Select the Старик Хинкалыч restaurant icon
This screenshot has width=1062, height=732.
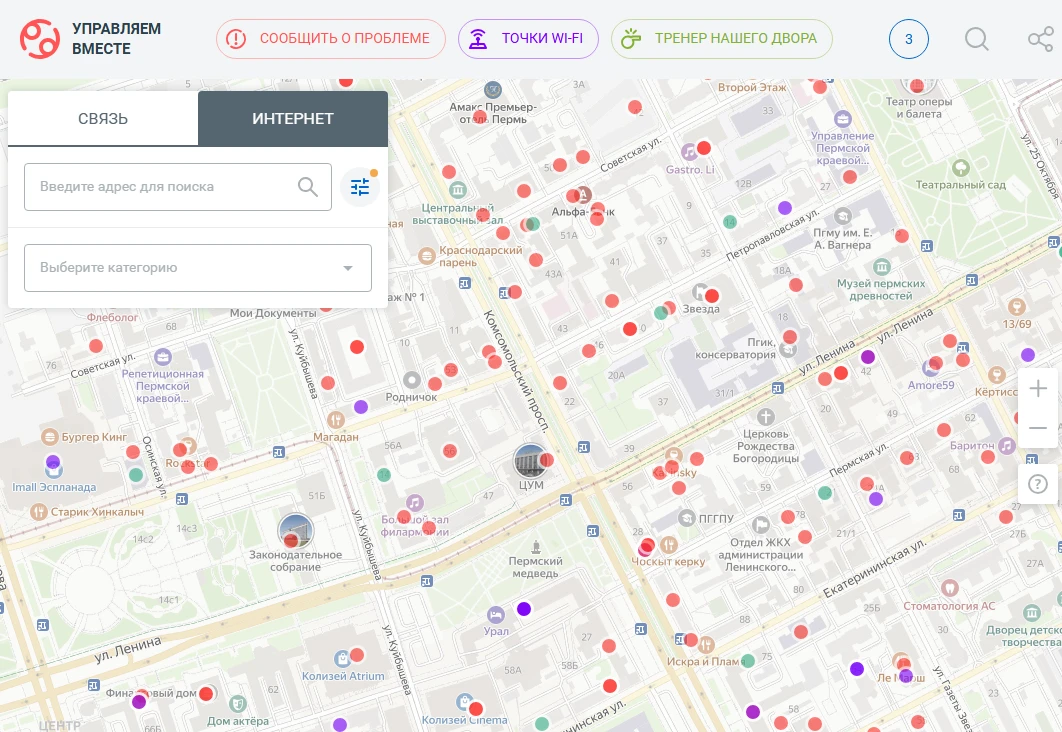(x=39, y=511)
